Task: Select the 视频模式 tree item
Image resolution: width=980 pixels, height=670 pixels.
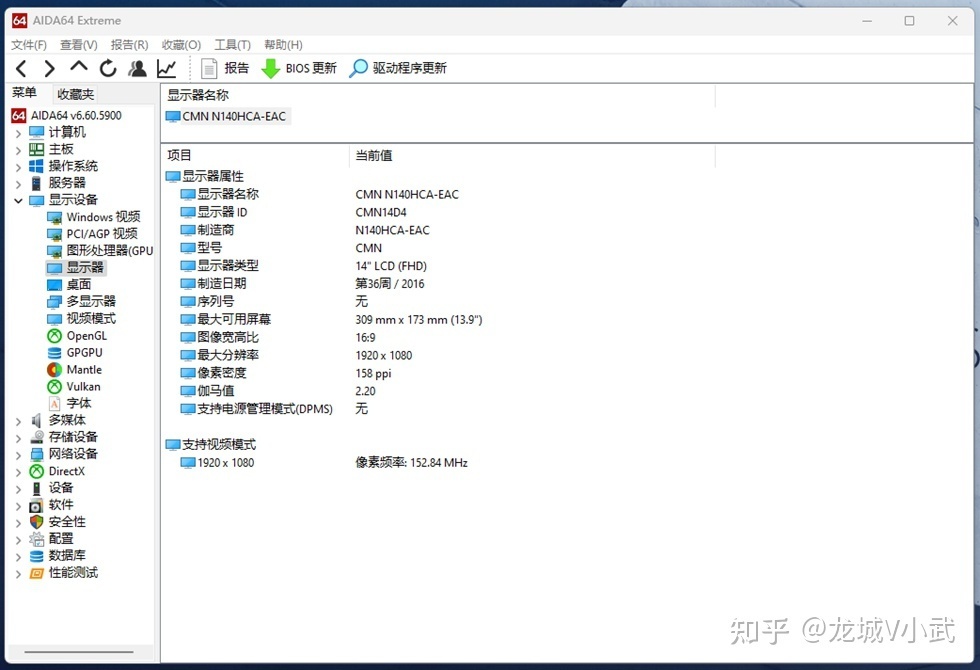Action: click(81, 318)
